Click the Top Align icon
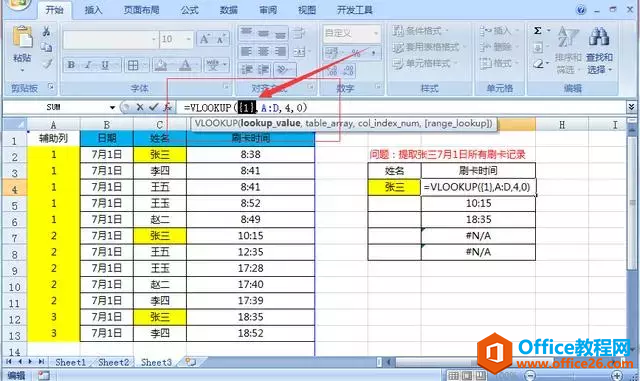The width and height of the screenshot is (640, 381). [x=246, y=33]
